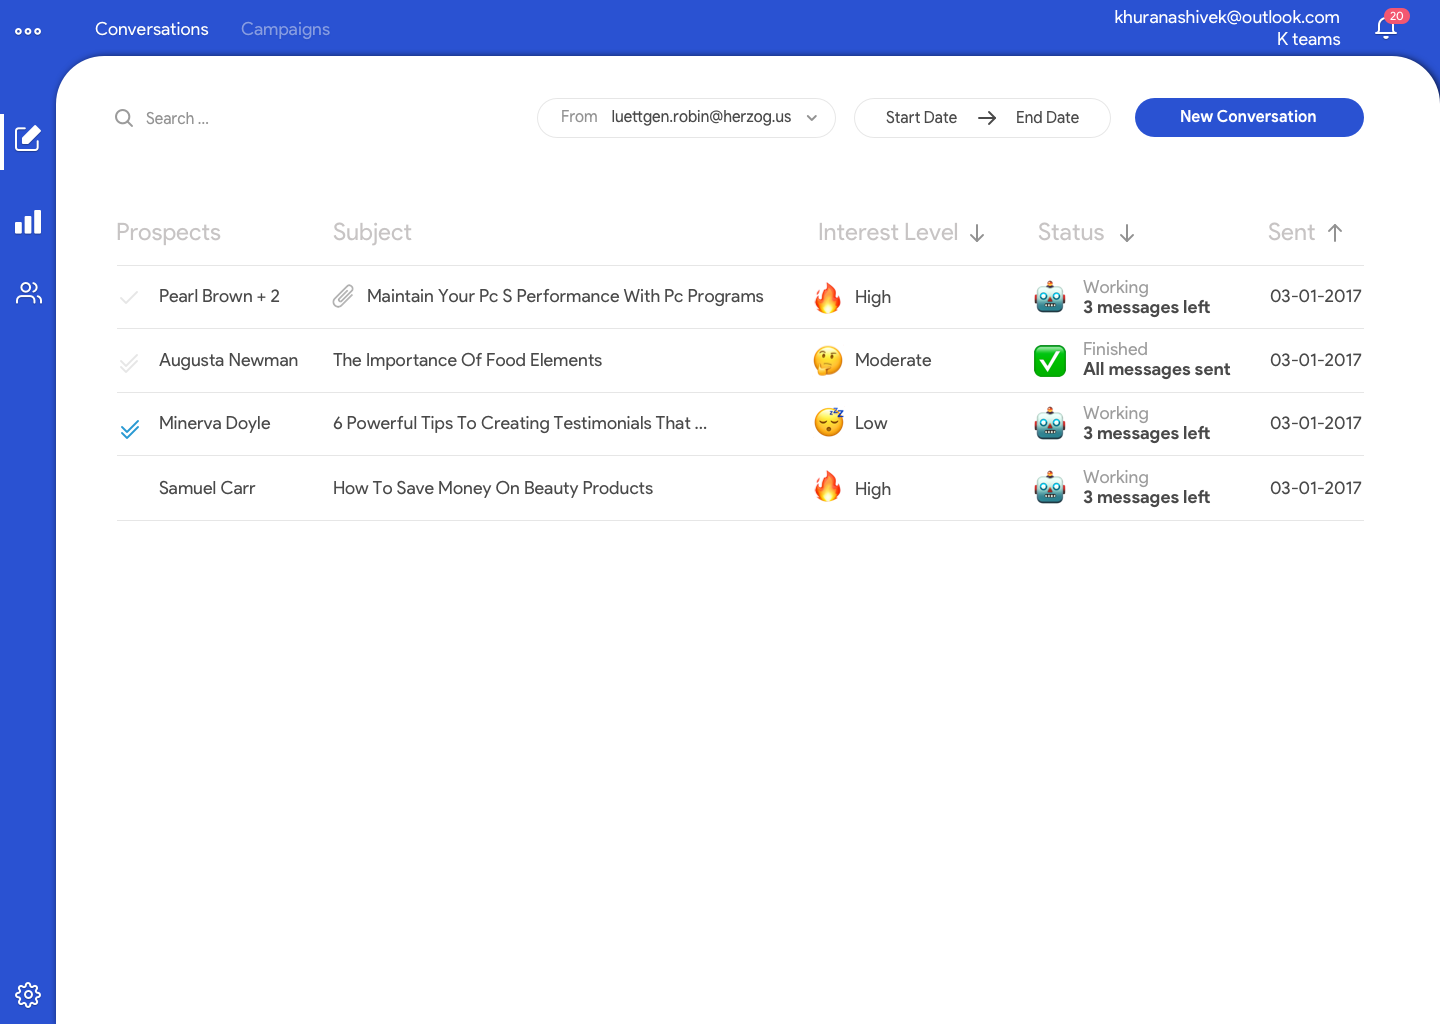Click the compose conversations sidebar icon
Viewport: 1440px width, 1024px height.
[x=28, y=138]
